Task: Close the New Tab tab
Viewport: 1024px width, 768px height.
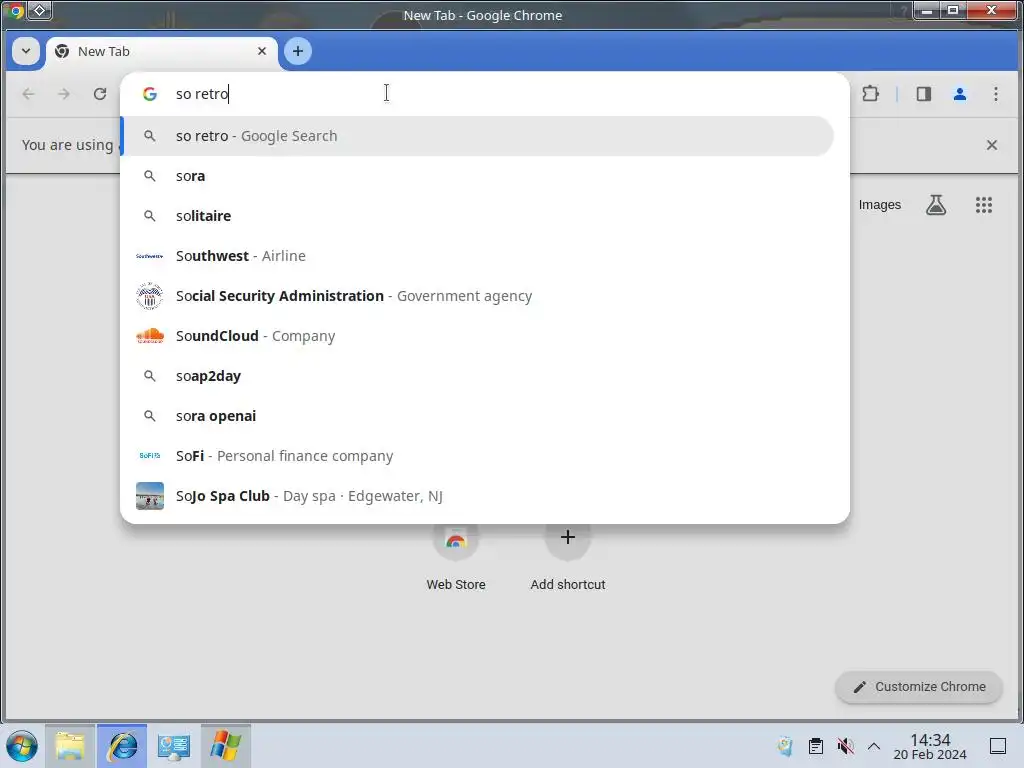Action: point(262,51)
